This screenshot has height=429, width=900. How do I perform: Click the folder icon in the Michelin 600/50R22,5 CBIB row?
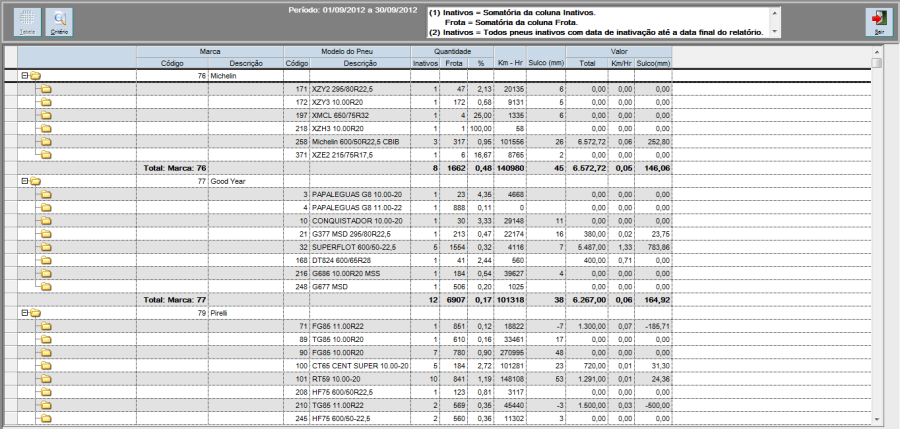46,142
